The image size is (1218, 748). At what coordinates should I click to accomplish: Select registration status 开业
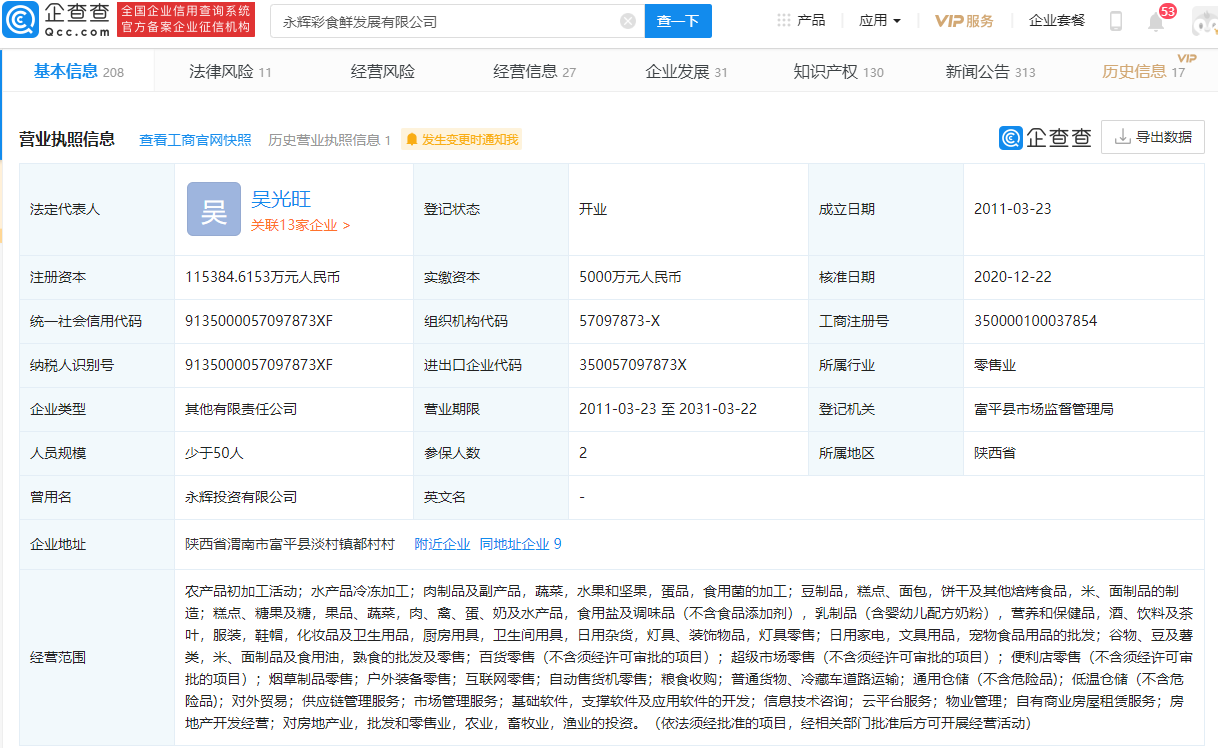[593, 209]
